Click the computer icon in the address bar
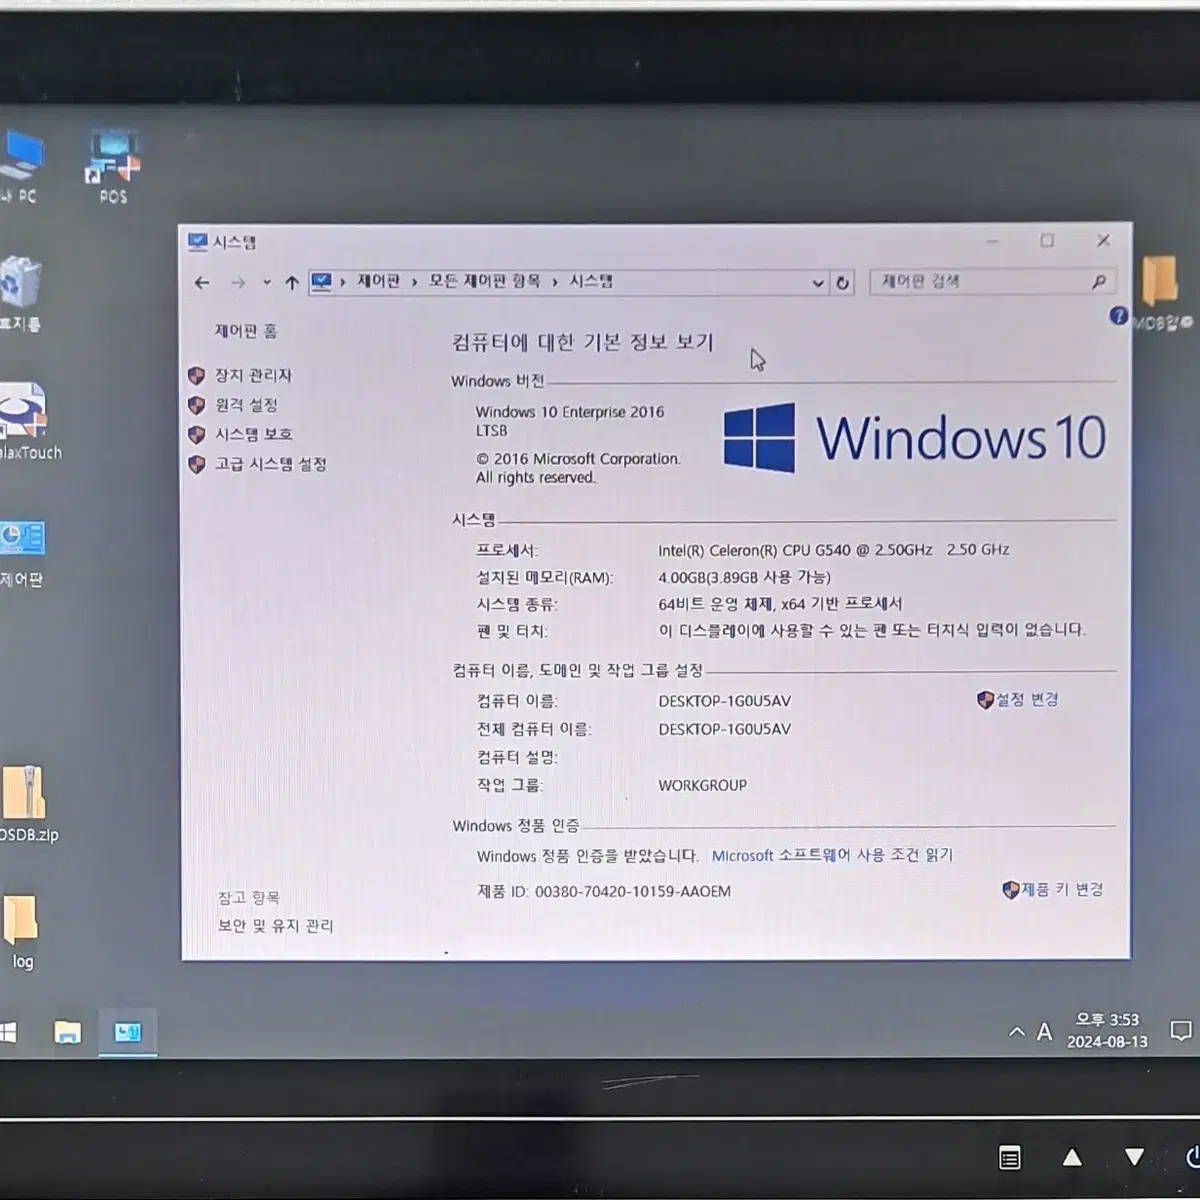The width and height of the screenshot is (1200, 1200). (x=321, y=282)
